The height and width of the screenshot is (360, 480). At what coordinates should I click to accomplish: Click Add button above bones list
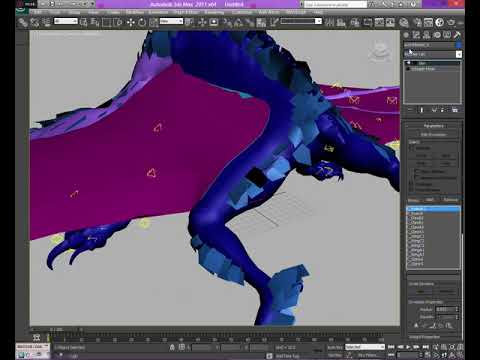click(430, 200)
